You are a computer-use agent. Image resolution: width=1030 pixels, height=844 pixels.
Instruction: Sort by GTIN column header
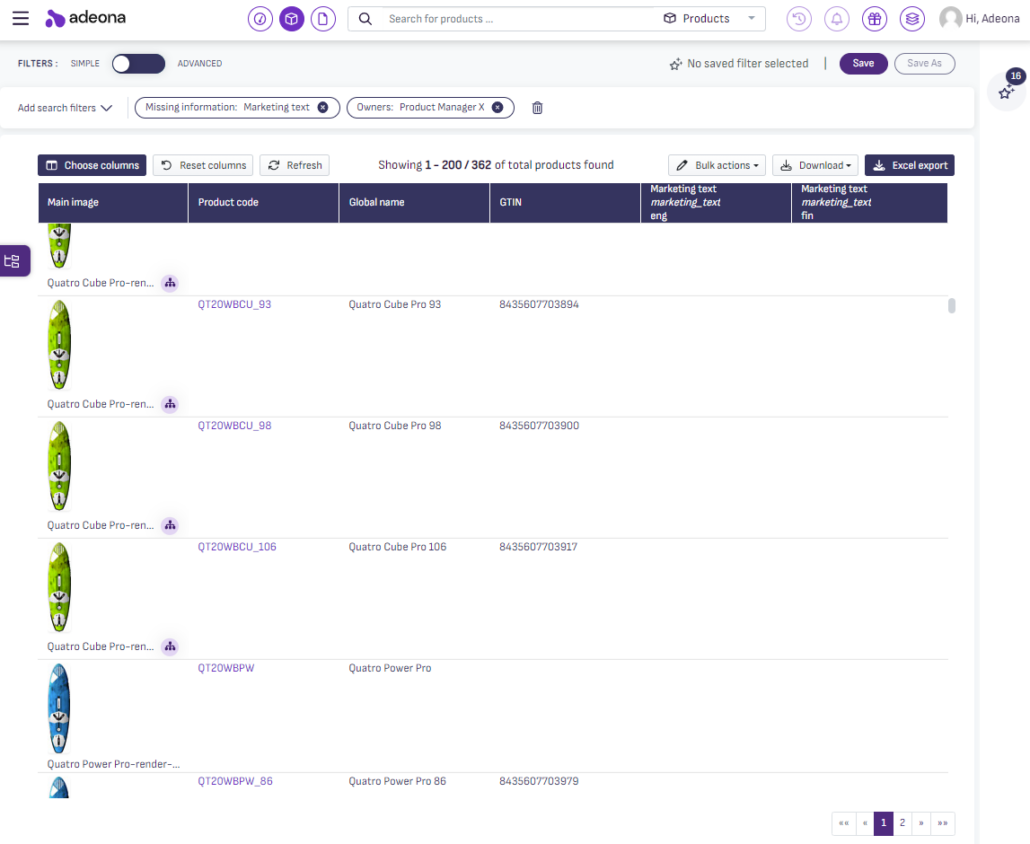(565, 202)
